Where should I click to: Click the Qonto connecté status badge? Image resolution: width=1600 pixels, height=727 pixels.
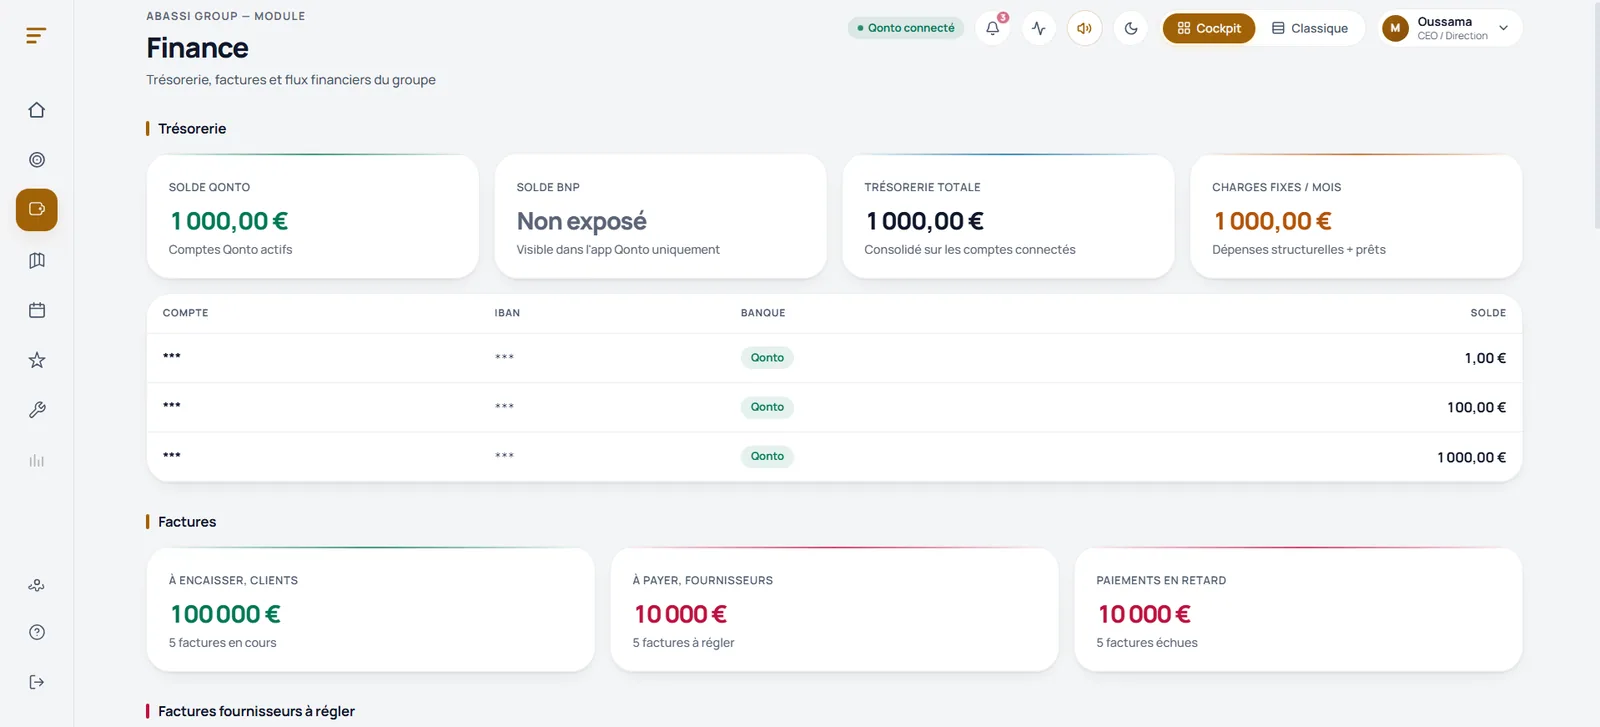click(906, 28)
